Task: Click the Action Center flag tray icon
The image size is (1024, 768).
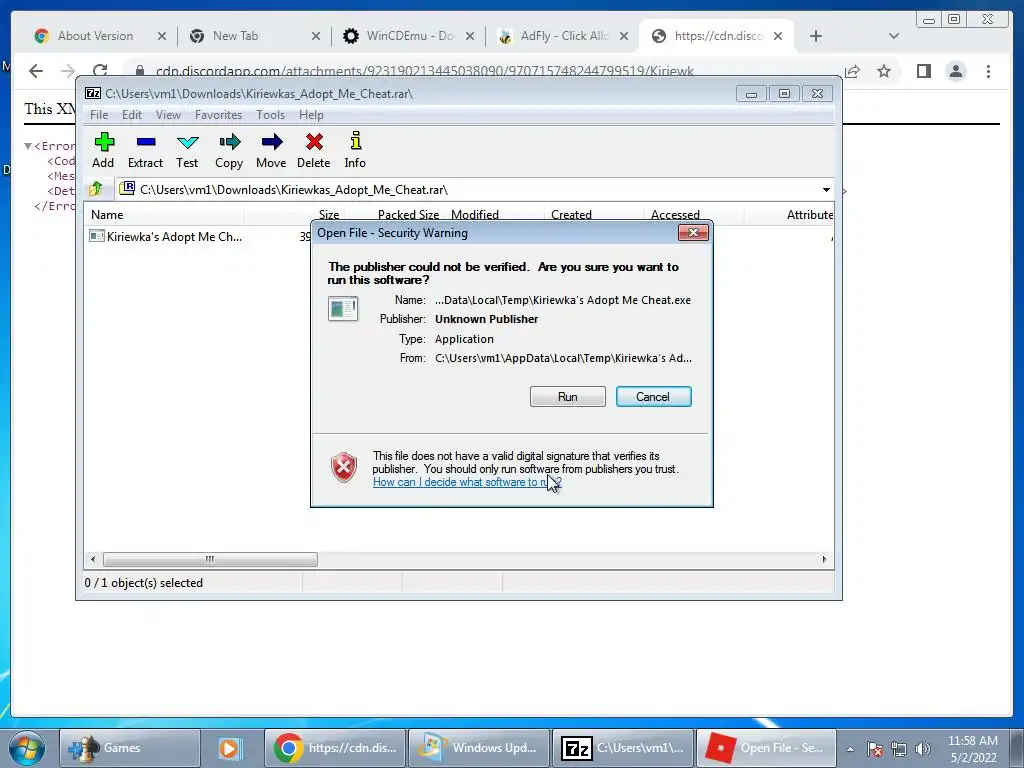Action: pyautogui.click(x=875, y=749)
